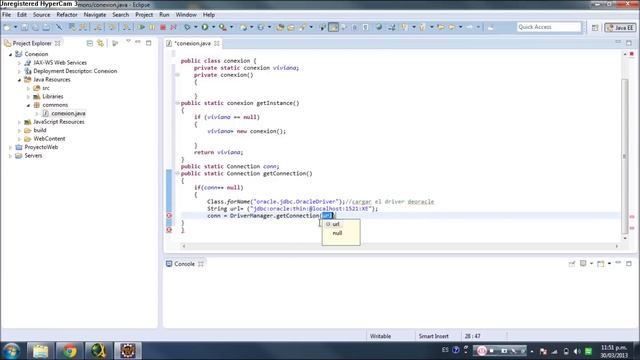This screenshot has height=360, width=640.
Task: Select the JavaScript Resources node
Action: [x=58, y=122]
